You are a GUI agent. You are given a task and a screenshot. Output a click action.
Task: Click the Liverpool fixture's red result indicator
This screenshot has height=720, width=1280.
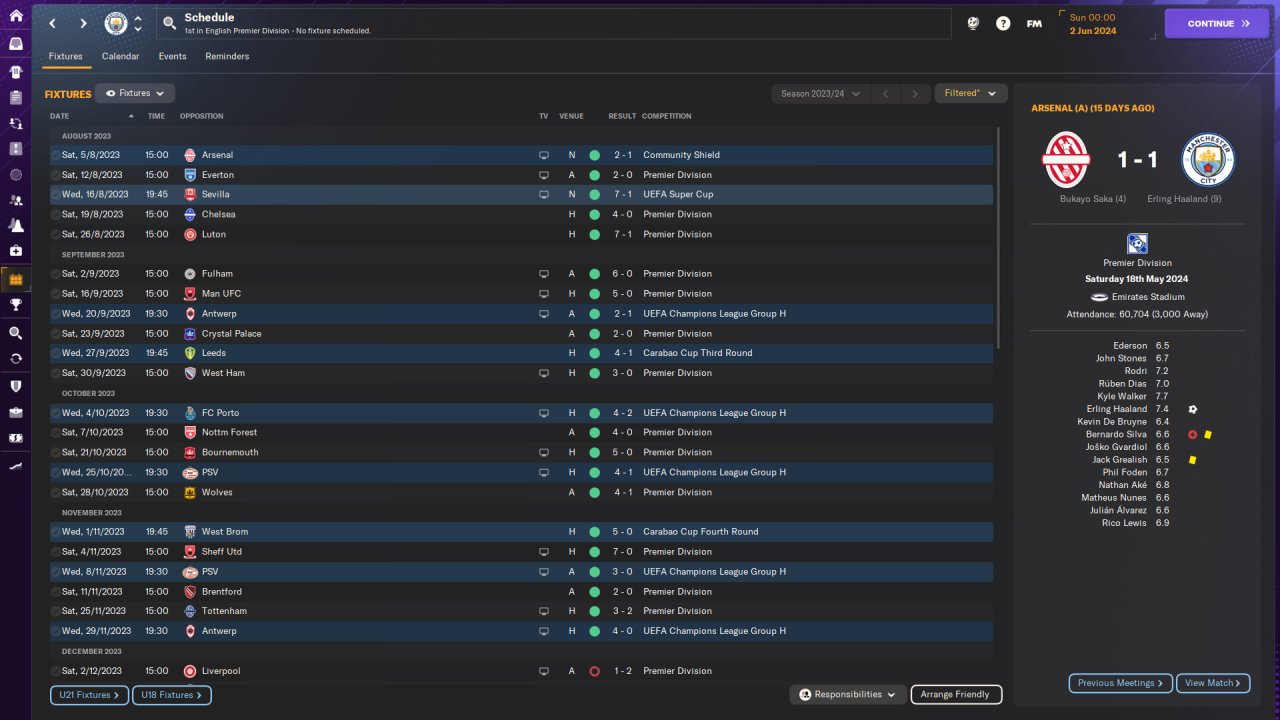click(594, 671)
